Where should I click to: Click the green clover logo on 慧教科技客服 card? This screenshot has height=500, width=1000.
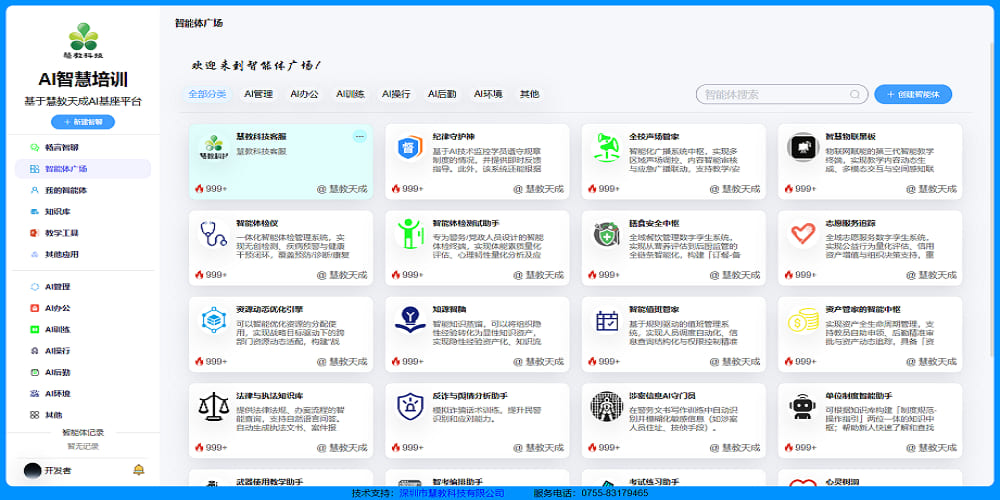214,147
